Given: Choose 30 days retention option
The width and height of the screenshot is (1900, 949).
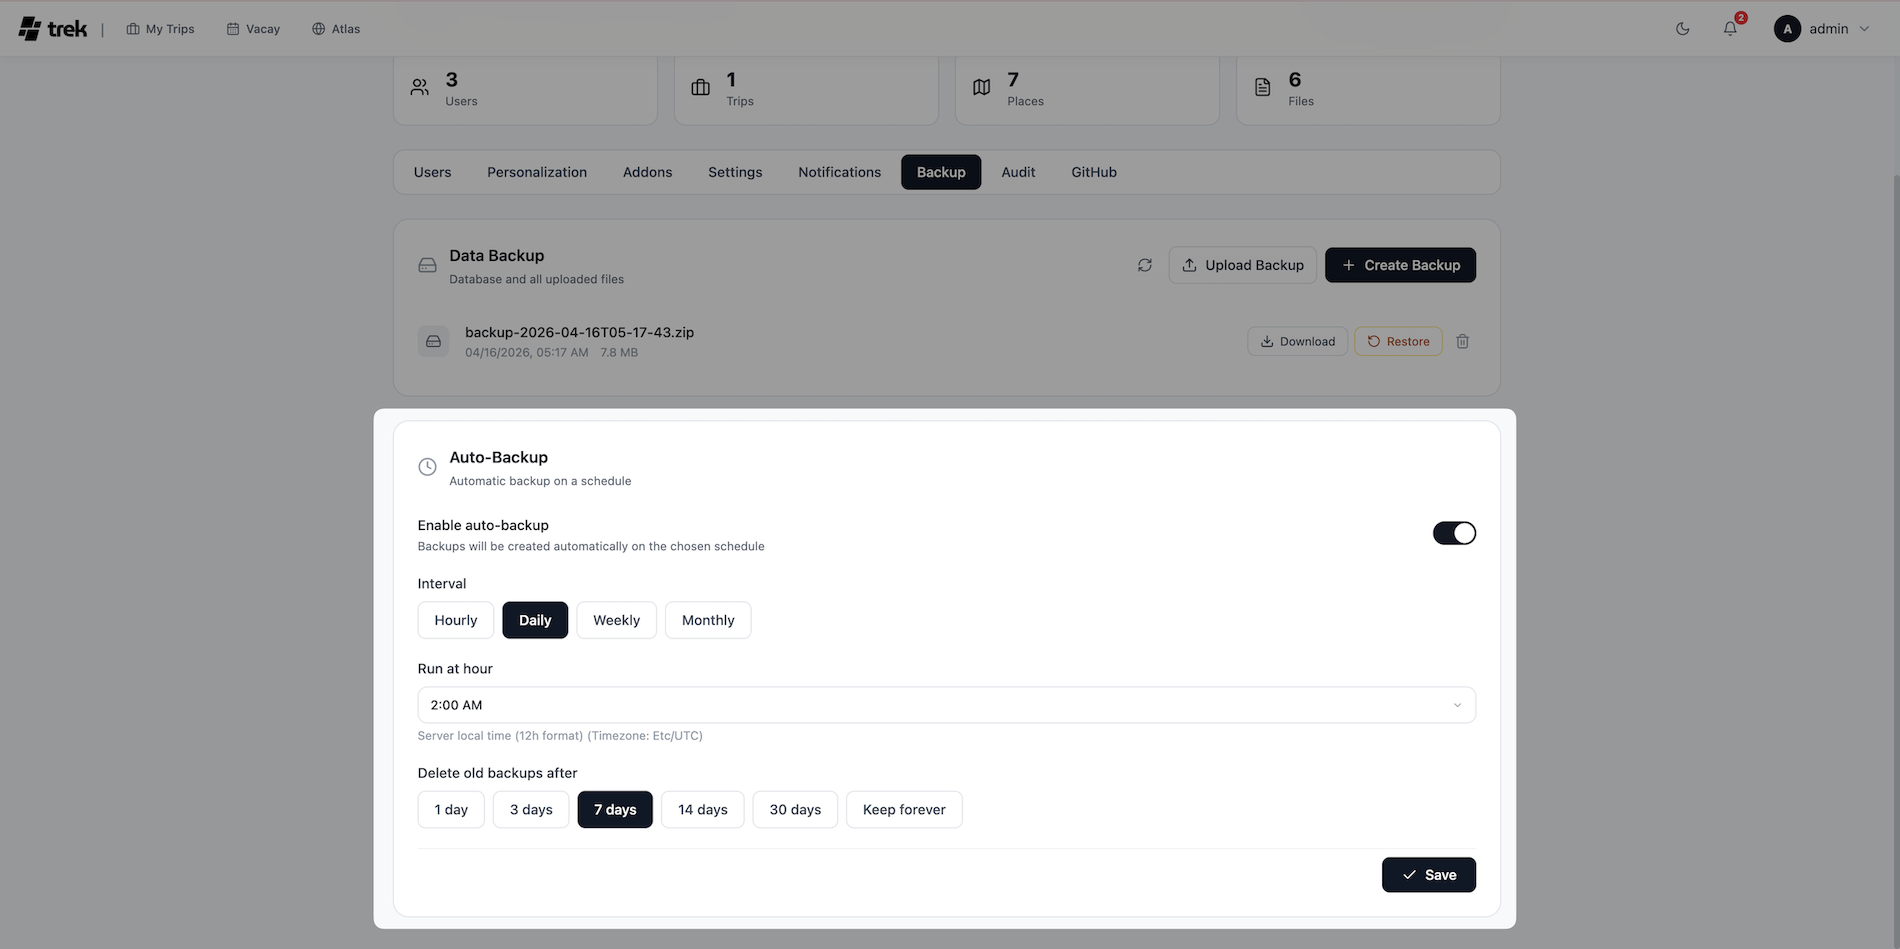Looking at the screenshot, I should [795, 810].
